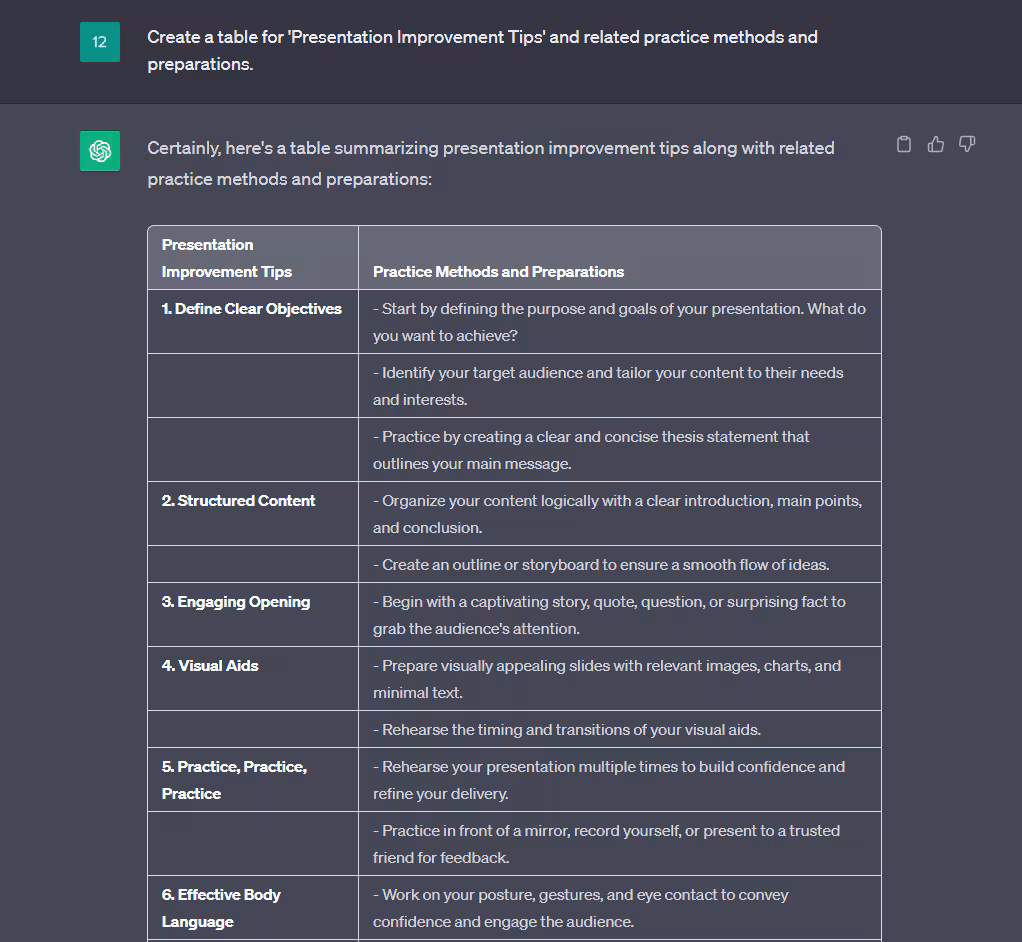Click the 'Practice in front of a mirror' cell

tap(606, 844)
